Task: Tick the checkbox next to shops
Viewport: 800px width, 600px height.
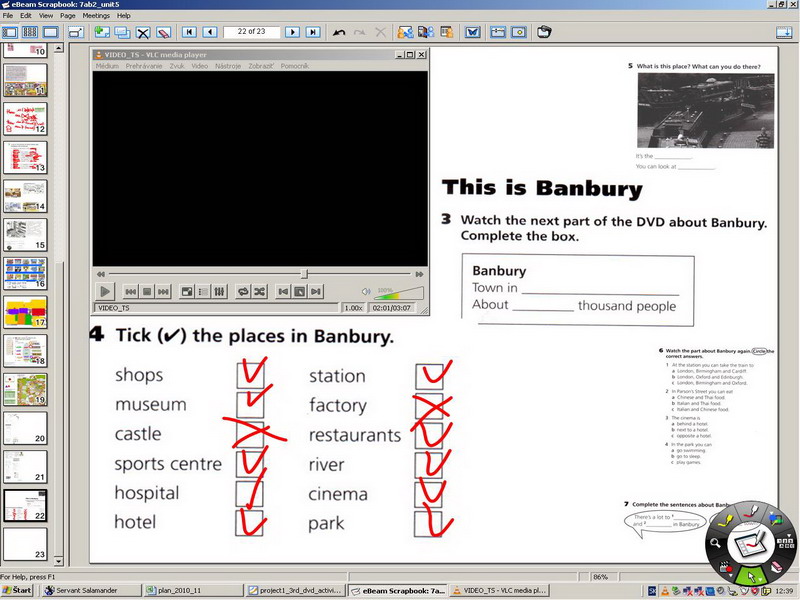Action: 251,374
